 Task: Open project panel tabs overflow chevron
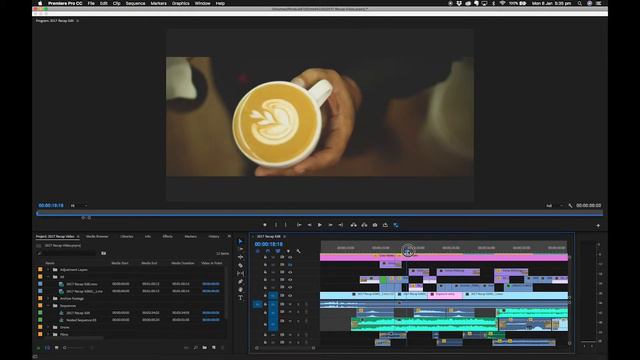(229, 236)
